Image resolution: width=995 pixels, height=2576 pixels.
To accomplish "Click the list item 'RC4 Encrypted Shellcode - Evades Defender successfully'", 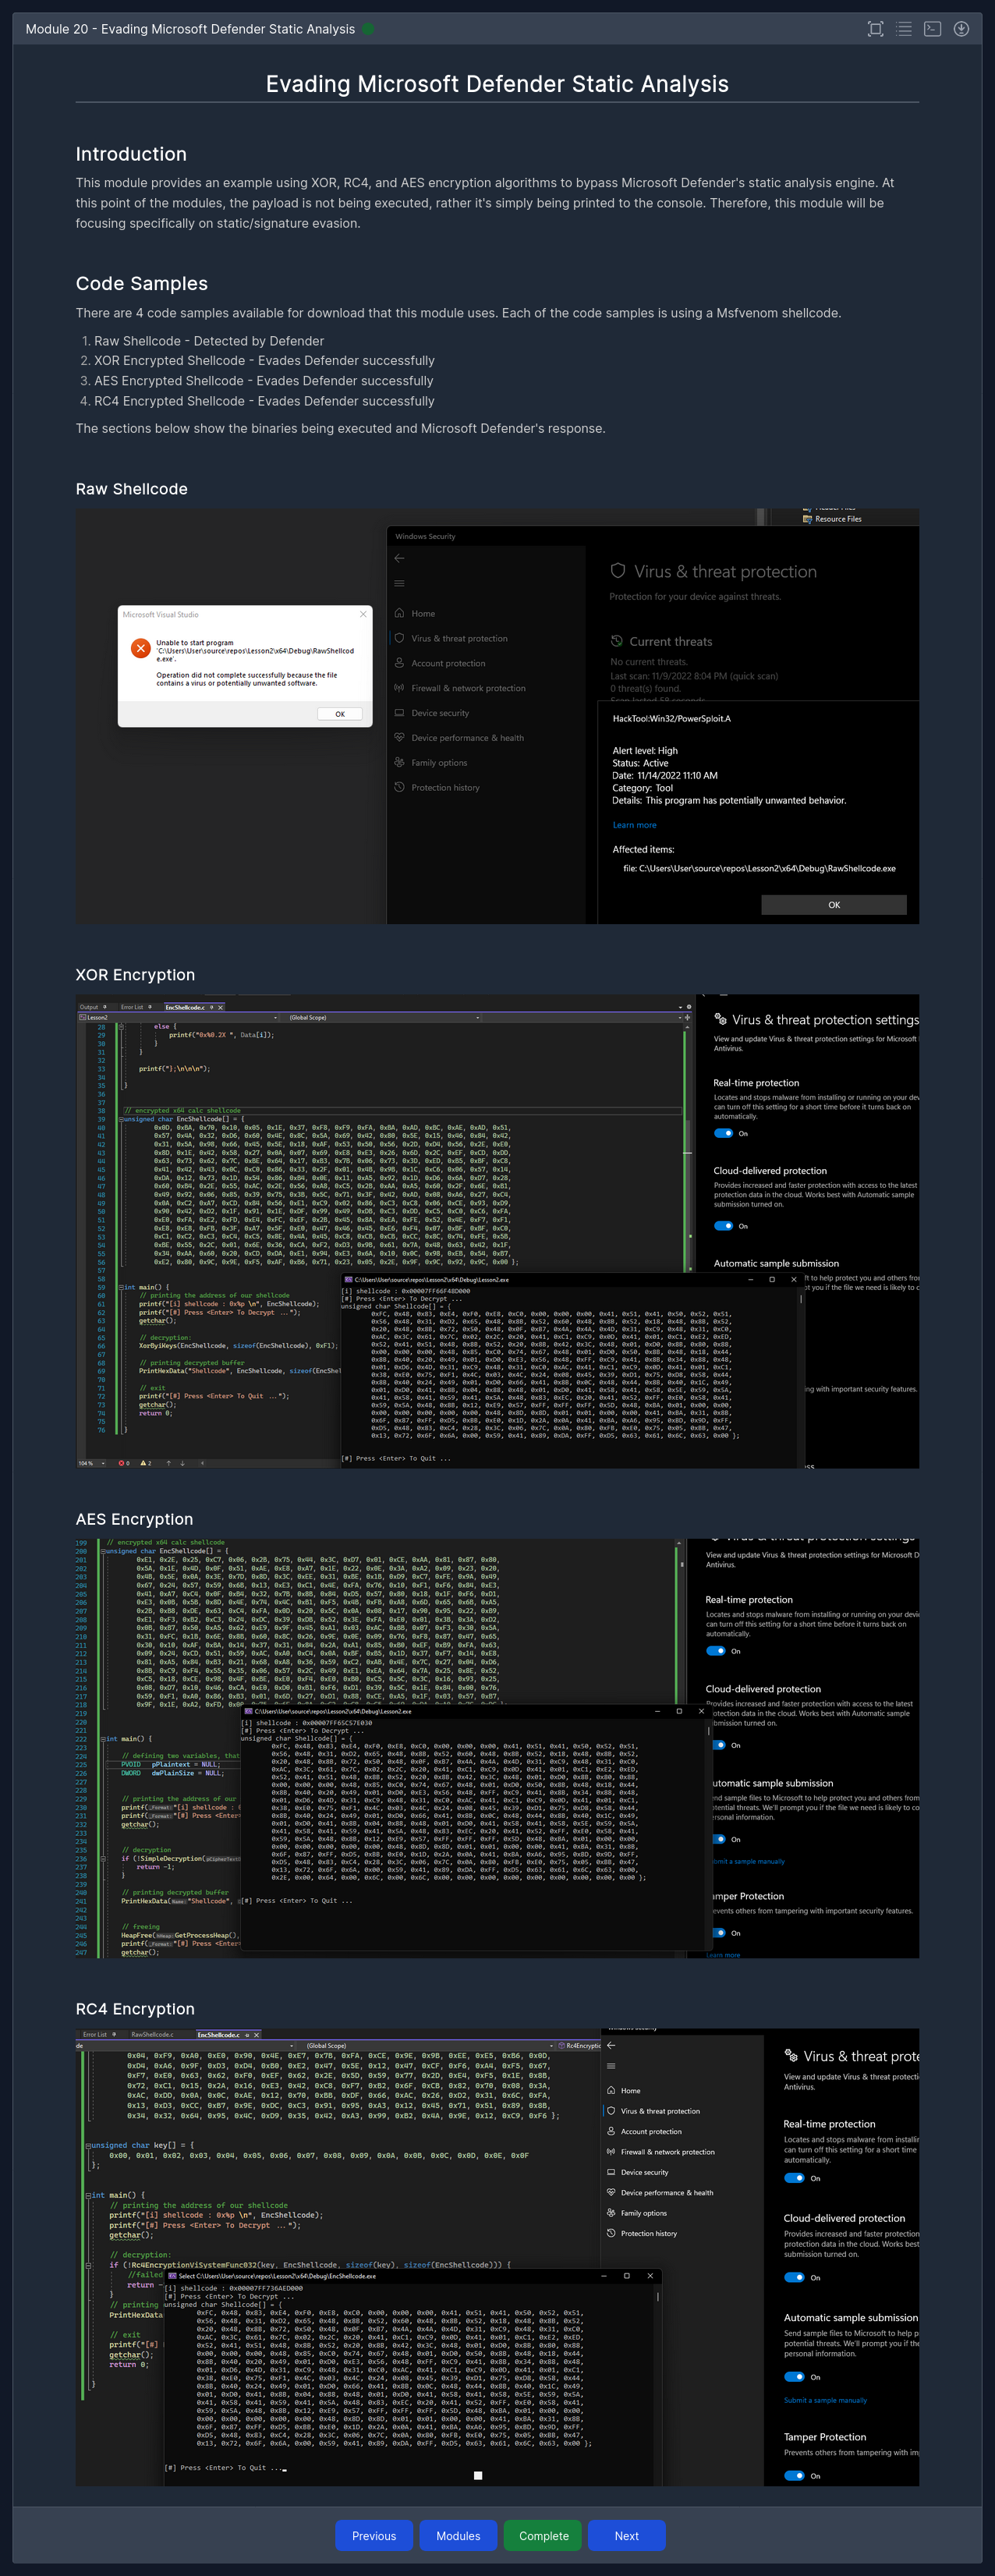I will [x=264, y=401].
